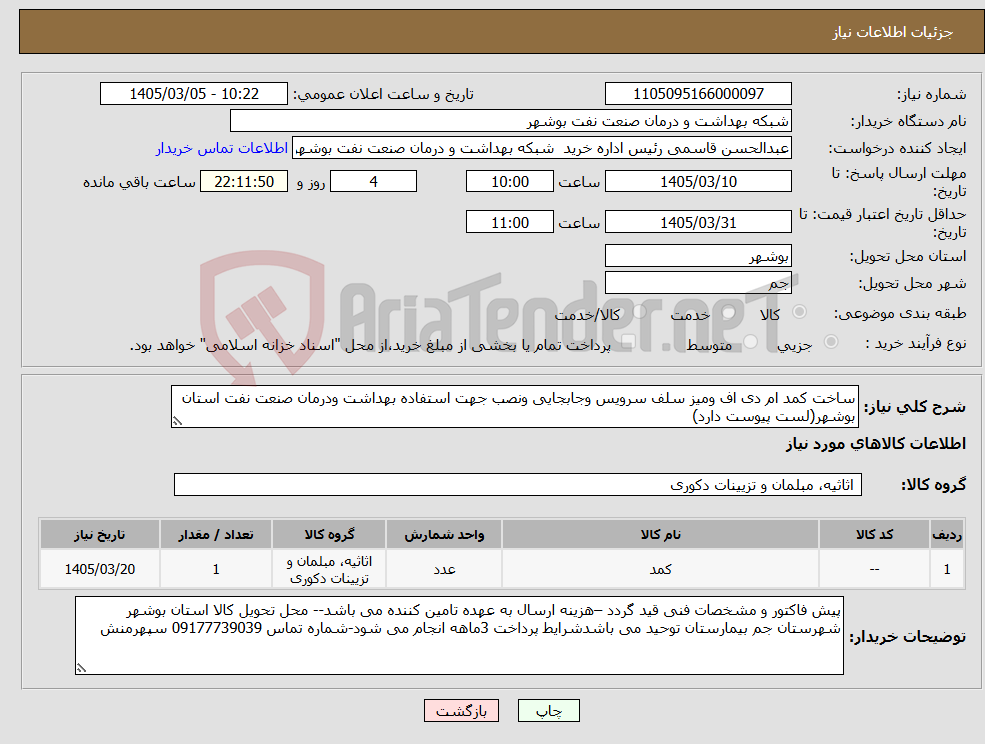Click the چاپ (print) button
Viewport: 985px width, 744px height.
(x=548, y=711)
